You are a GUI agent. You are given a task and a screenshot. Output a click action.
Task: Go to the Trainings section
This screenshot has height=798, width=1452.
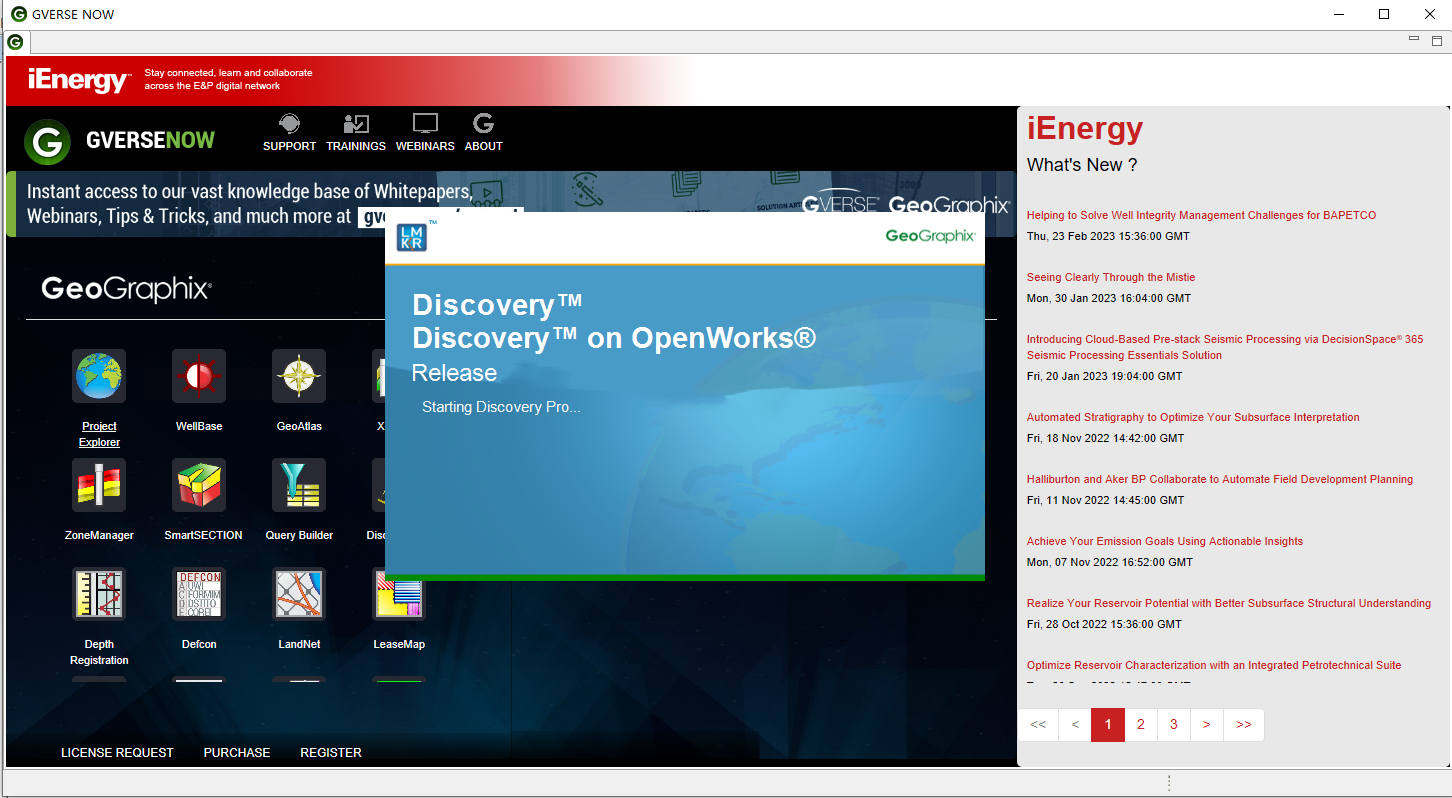356,132
